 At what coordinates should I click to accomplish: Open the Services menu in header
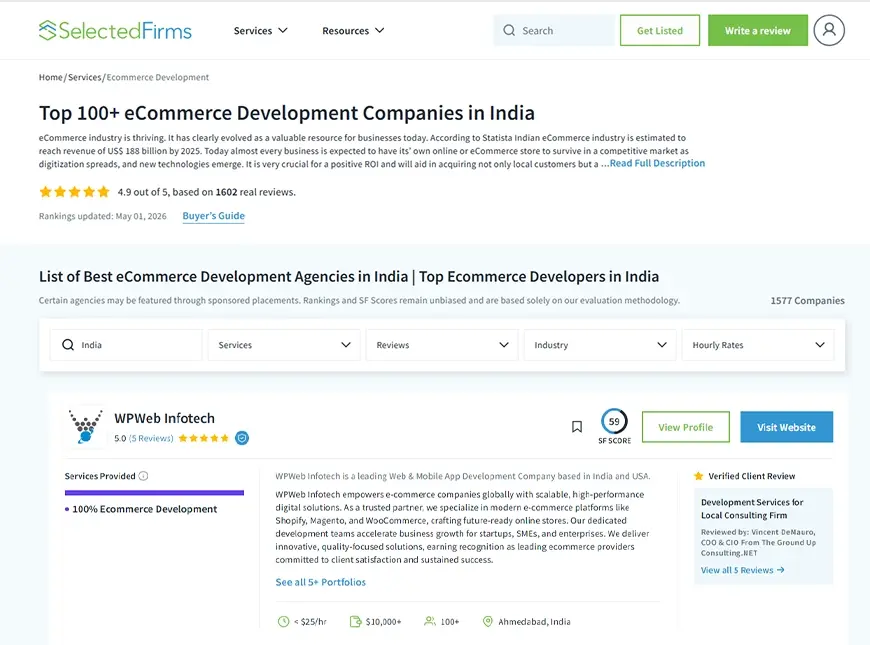[x=260, y=31]
